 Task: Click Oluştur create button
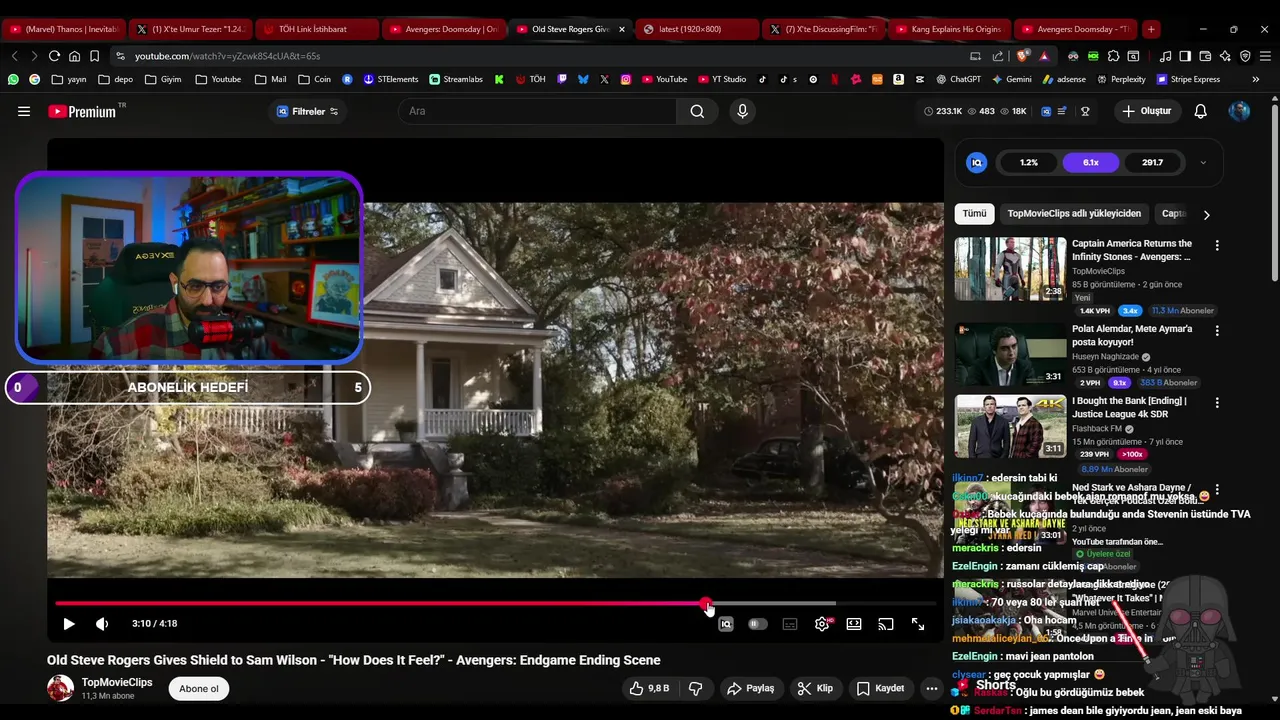pyautogui.click(x=1146, y=111)
